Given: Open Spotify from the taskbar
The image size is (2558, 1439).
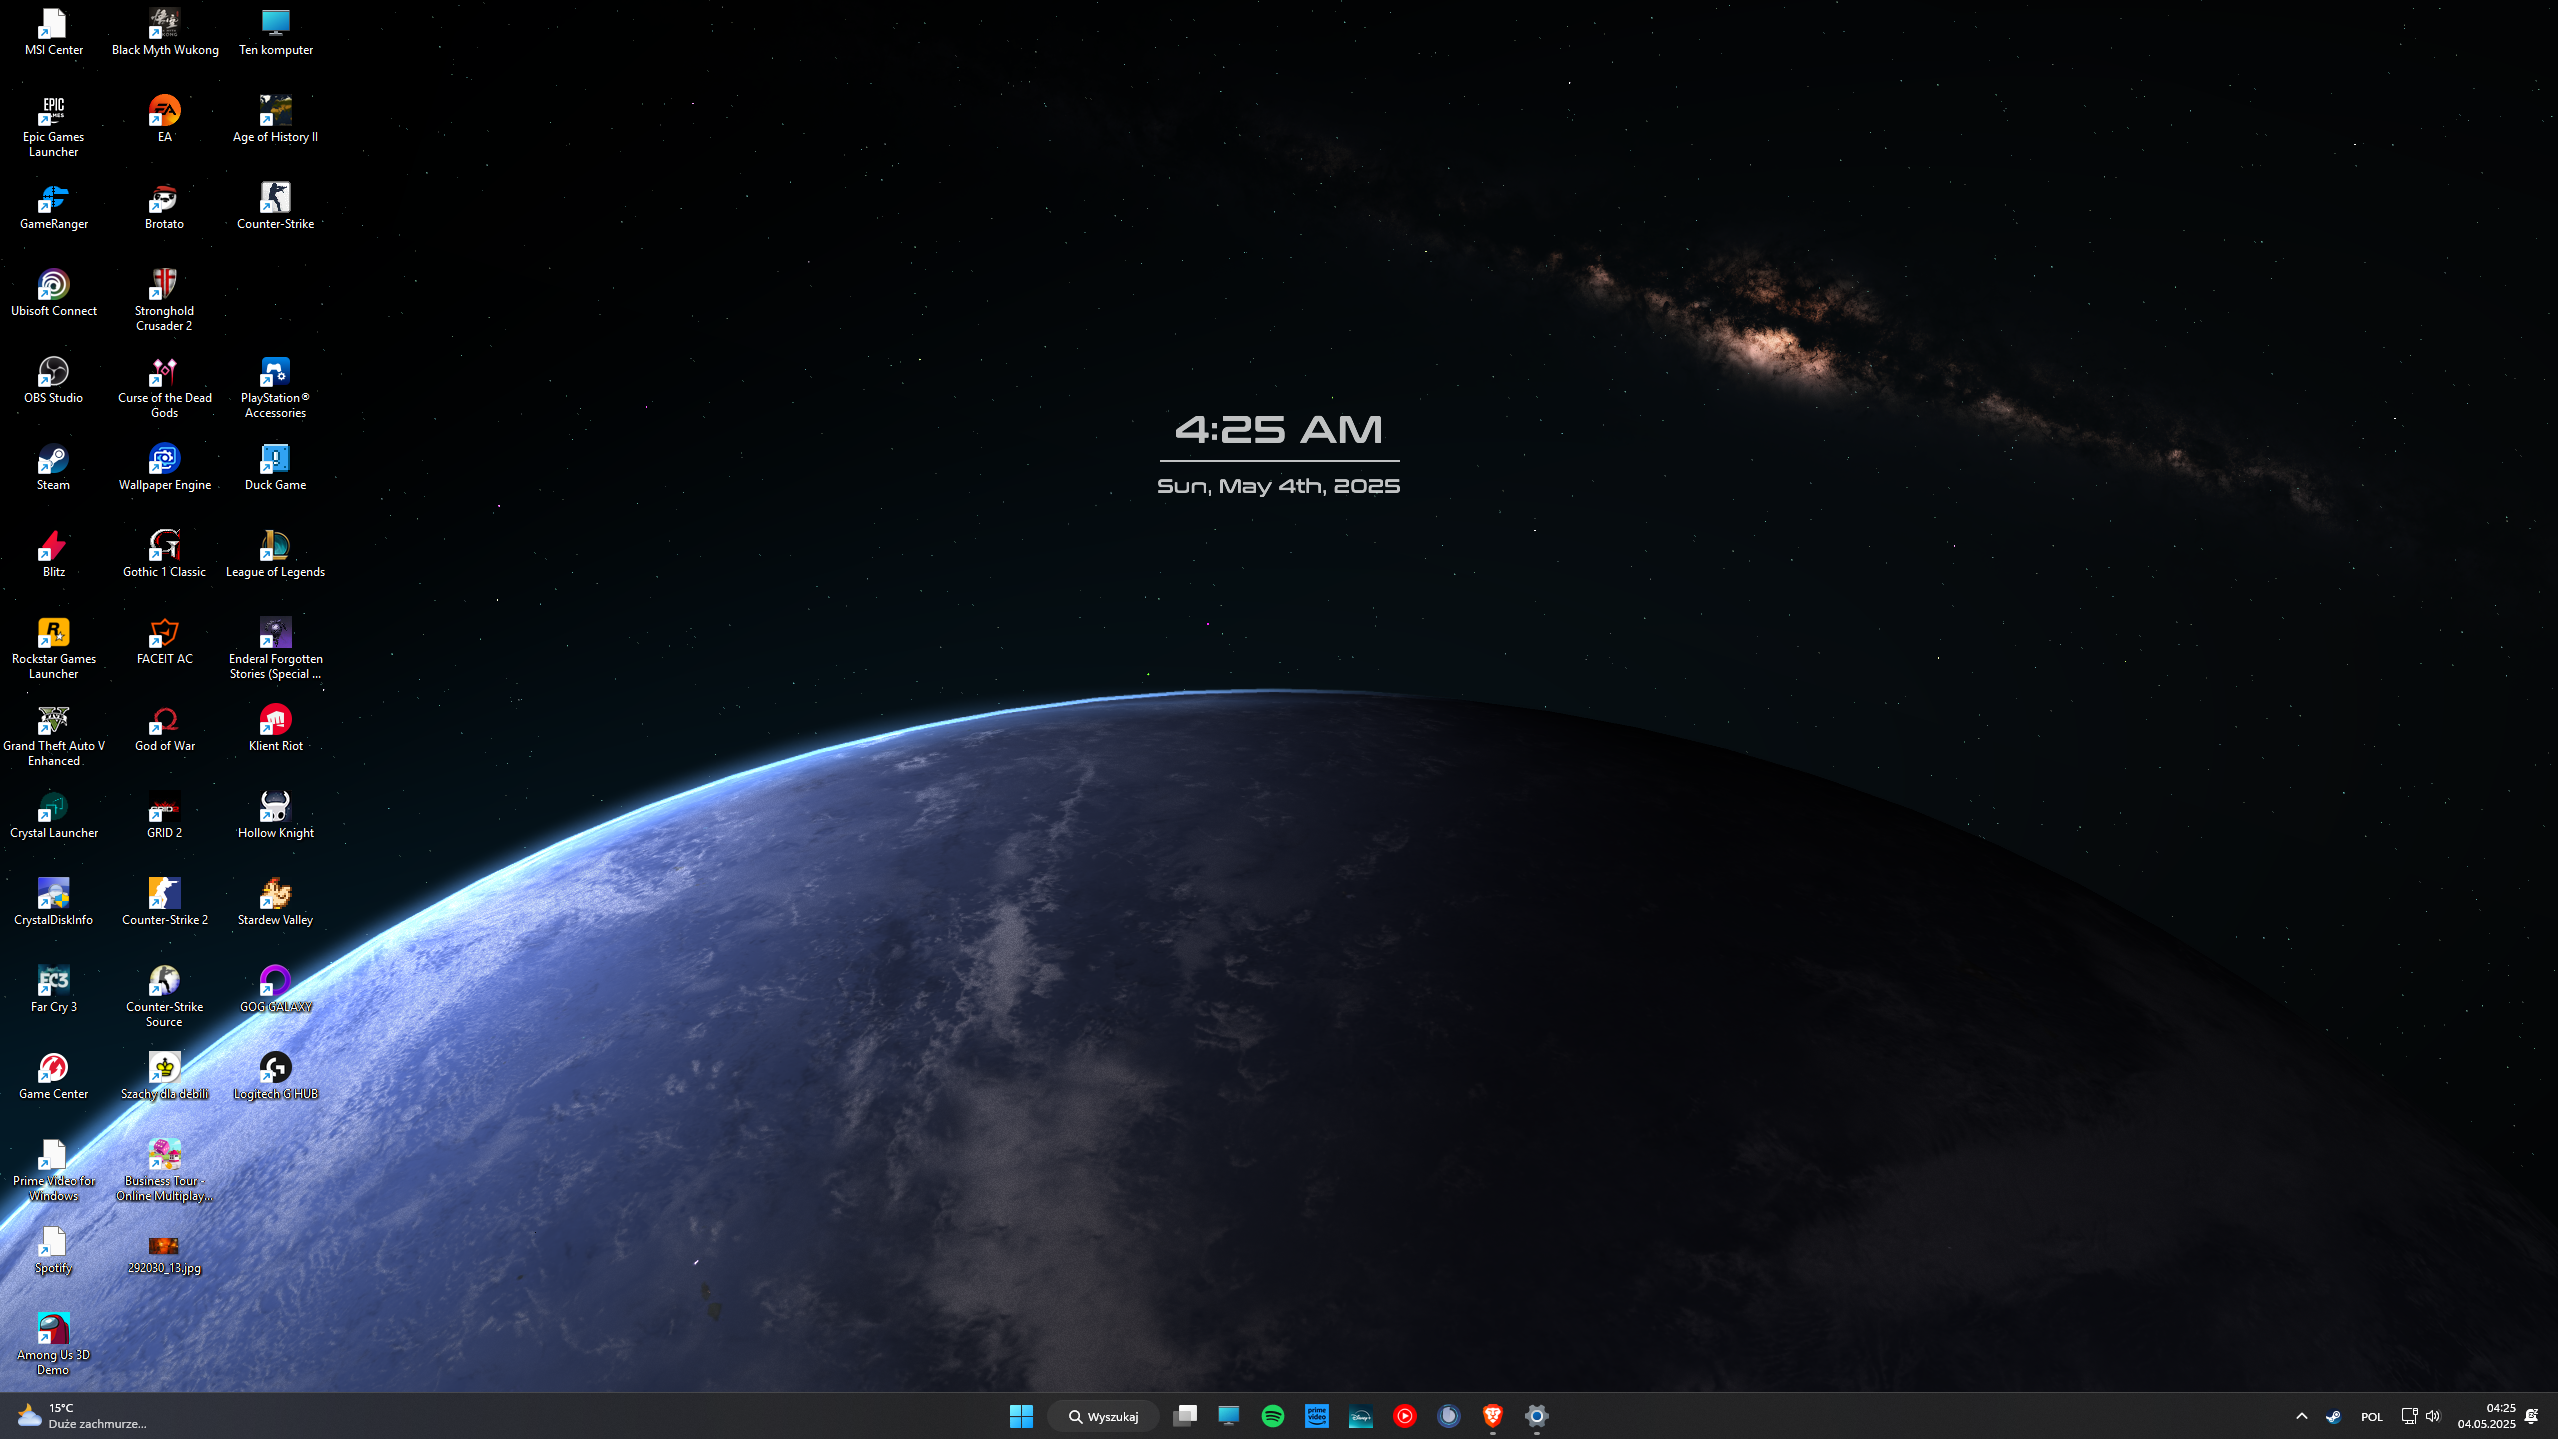Looking at the screenshot, I should pos(1273,1416).
